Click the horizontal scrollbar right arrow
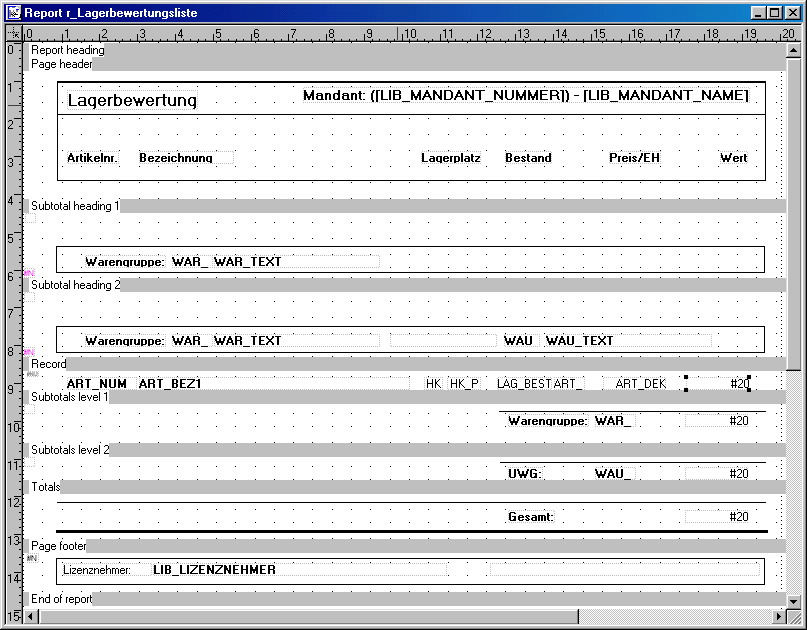807x630 pixels. (779, 614)
